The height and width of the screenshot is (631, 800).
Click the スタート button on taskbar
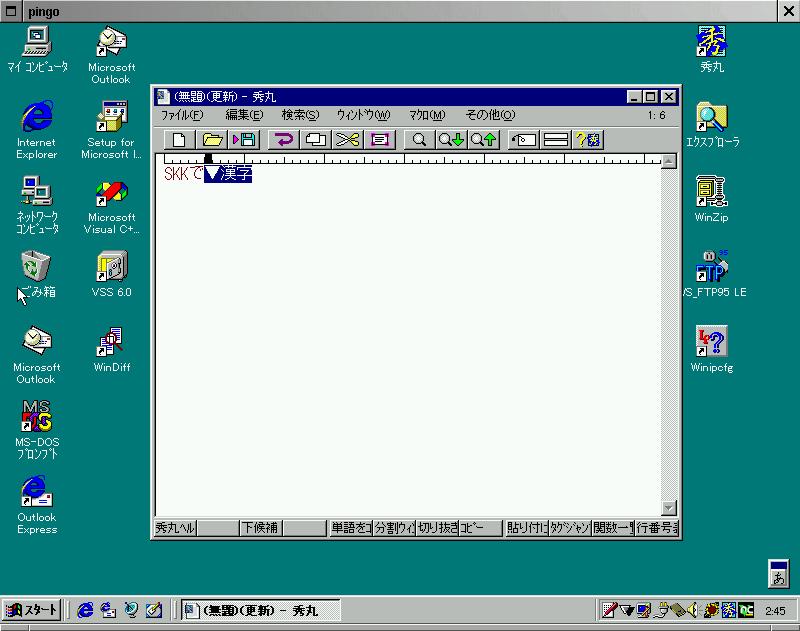[x=32, y=610]
